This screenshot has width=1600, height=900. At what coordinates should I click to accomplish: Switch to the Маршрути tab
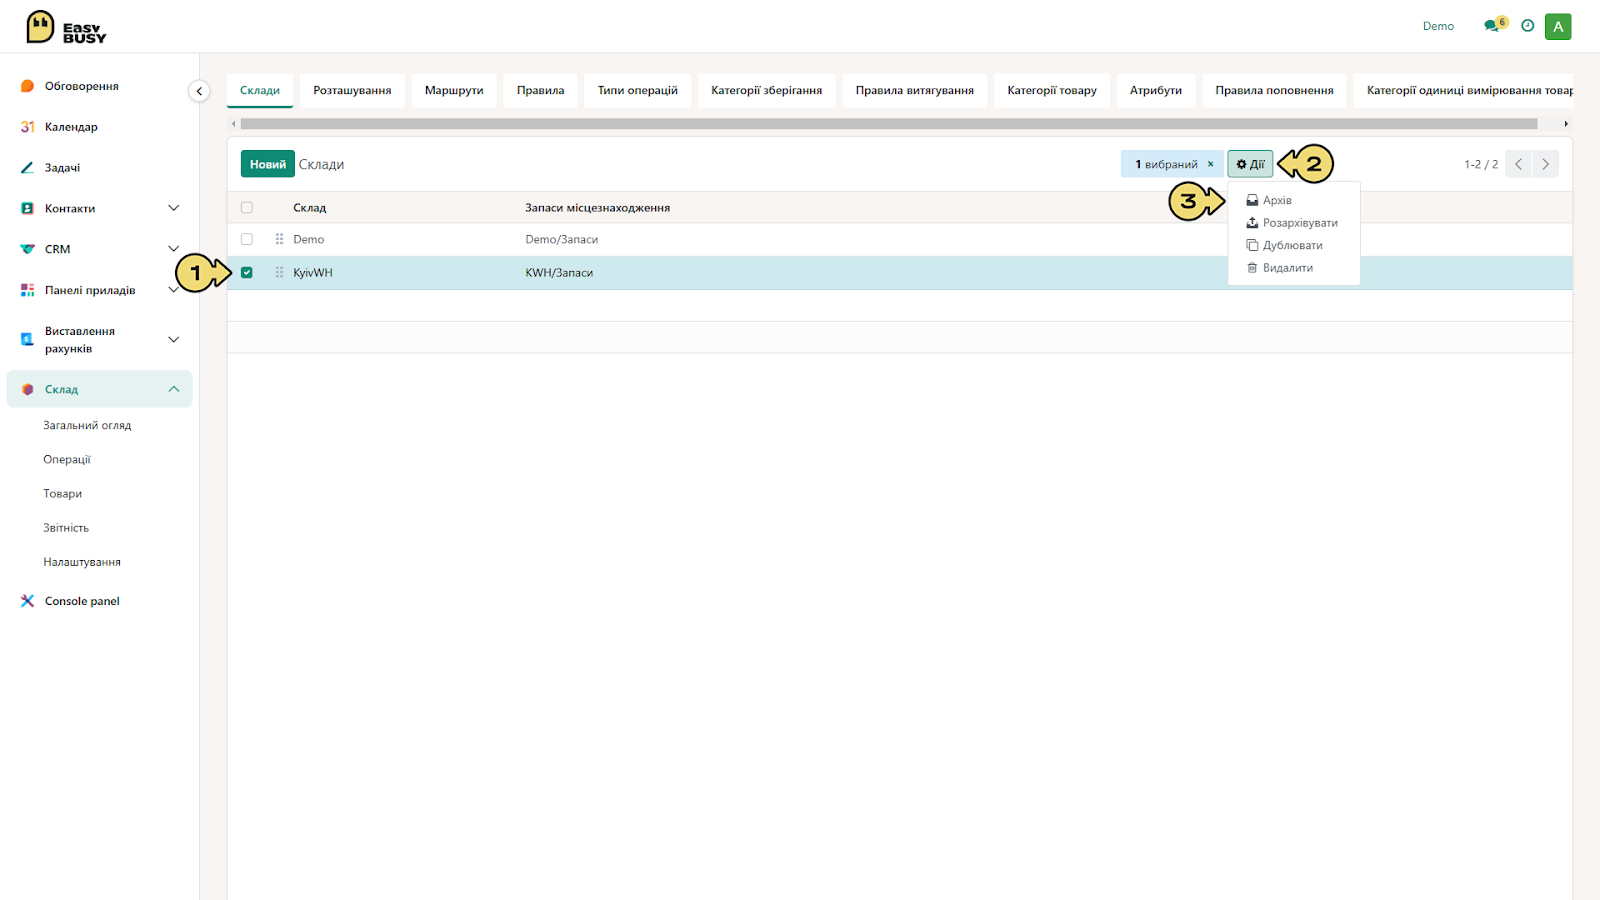point(454,90)
